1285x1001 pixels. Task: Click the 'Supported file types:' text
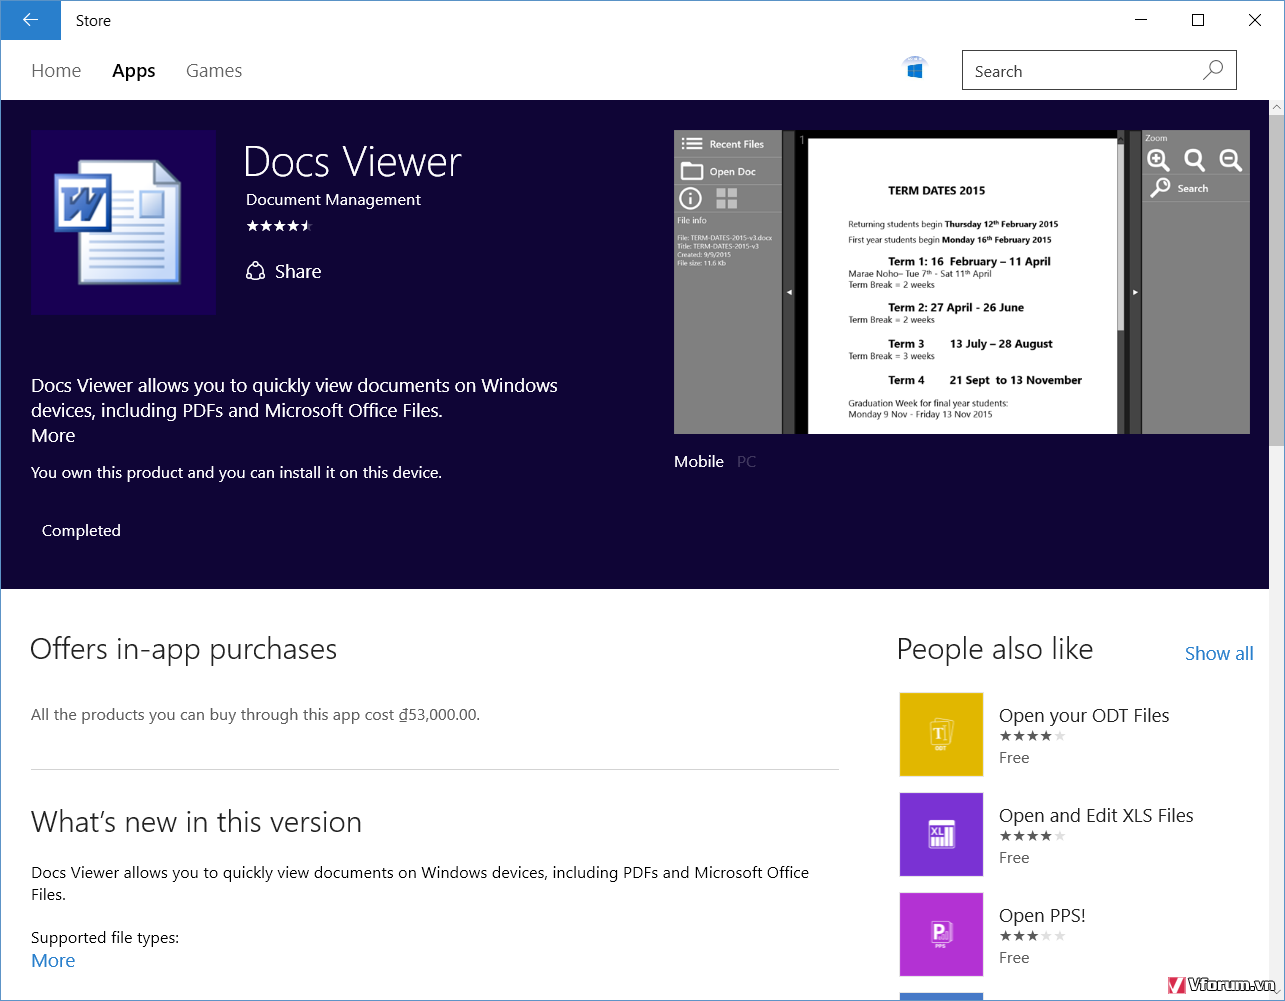105,938
